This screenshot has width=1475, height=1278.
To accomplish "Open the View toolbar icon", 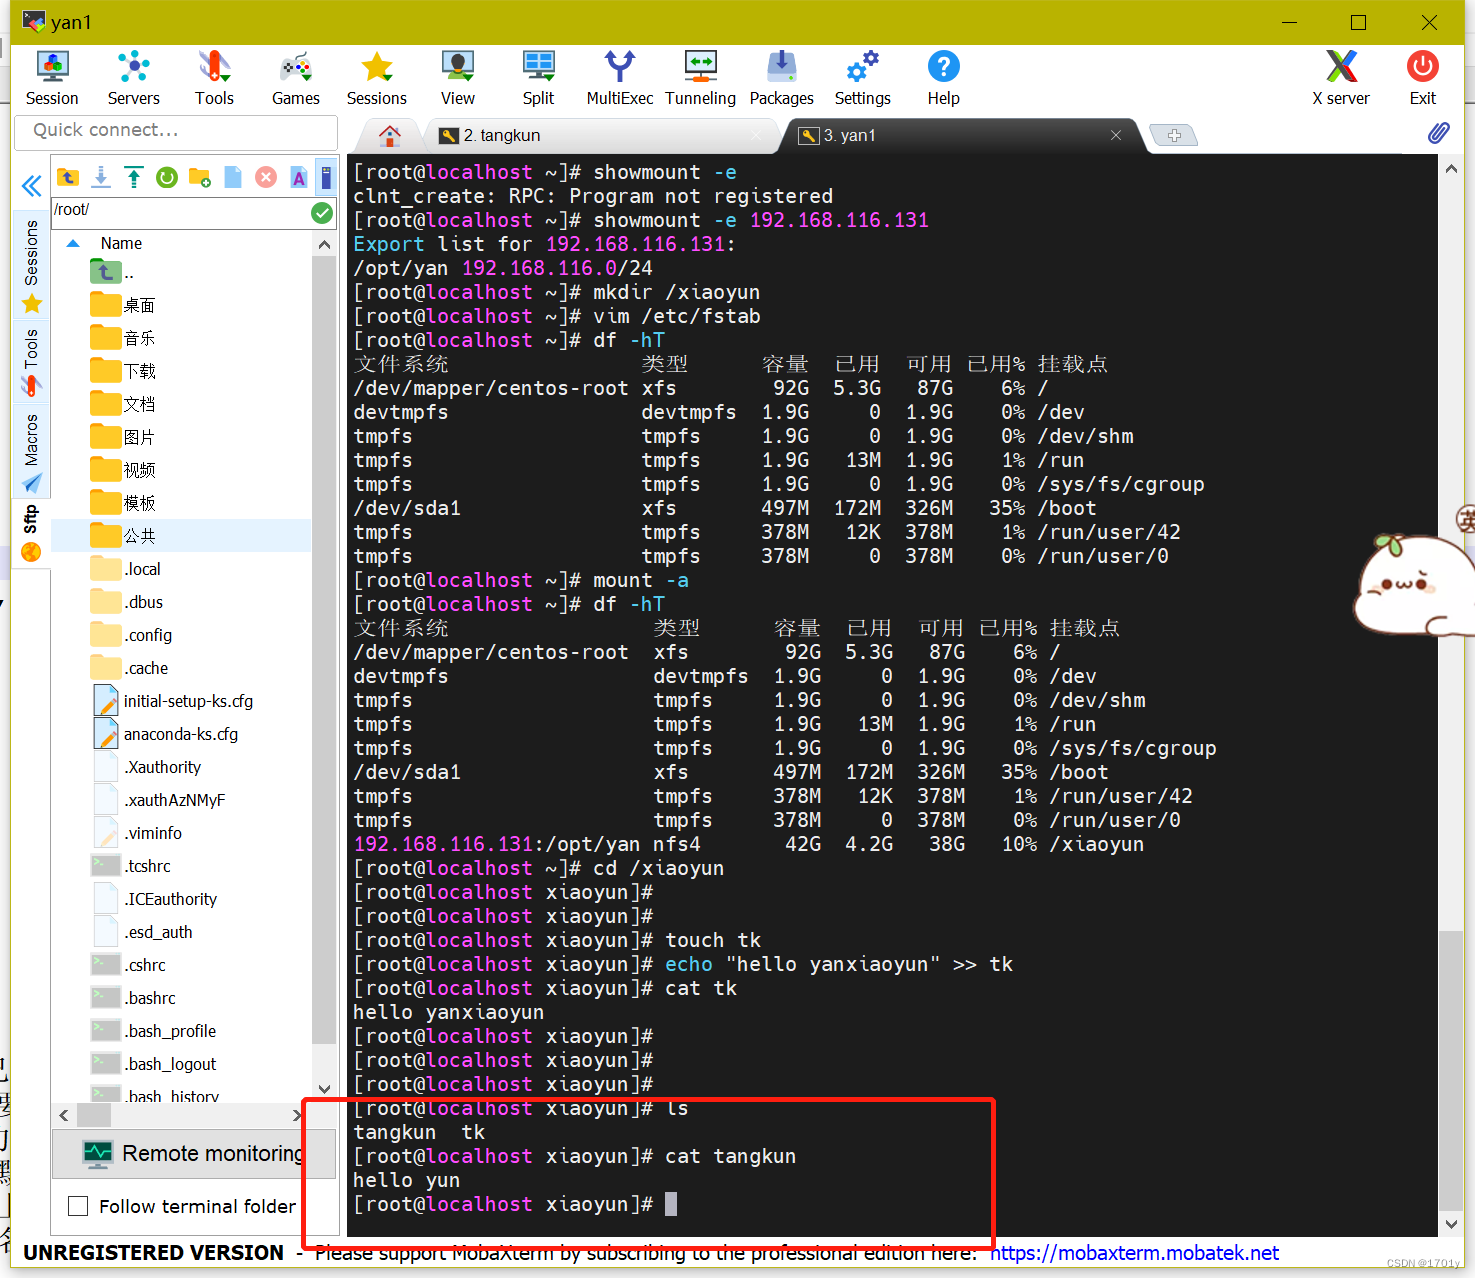I will tap(458, 77).
